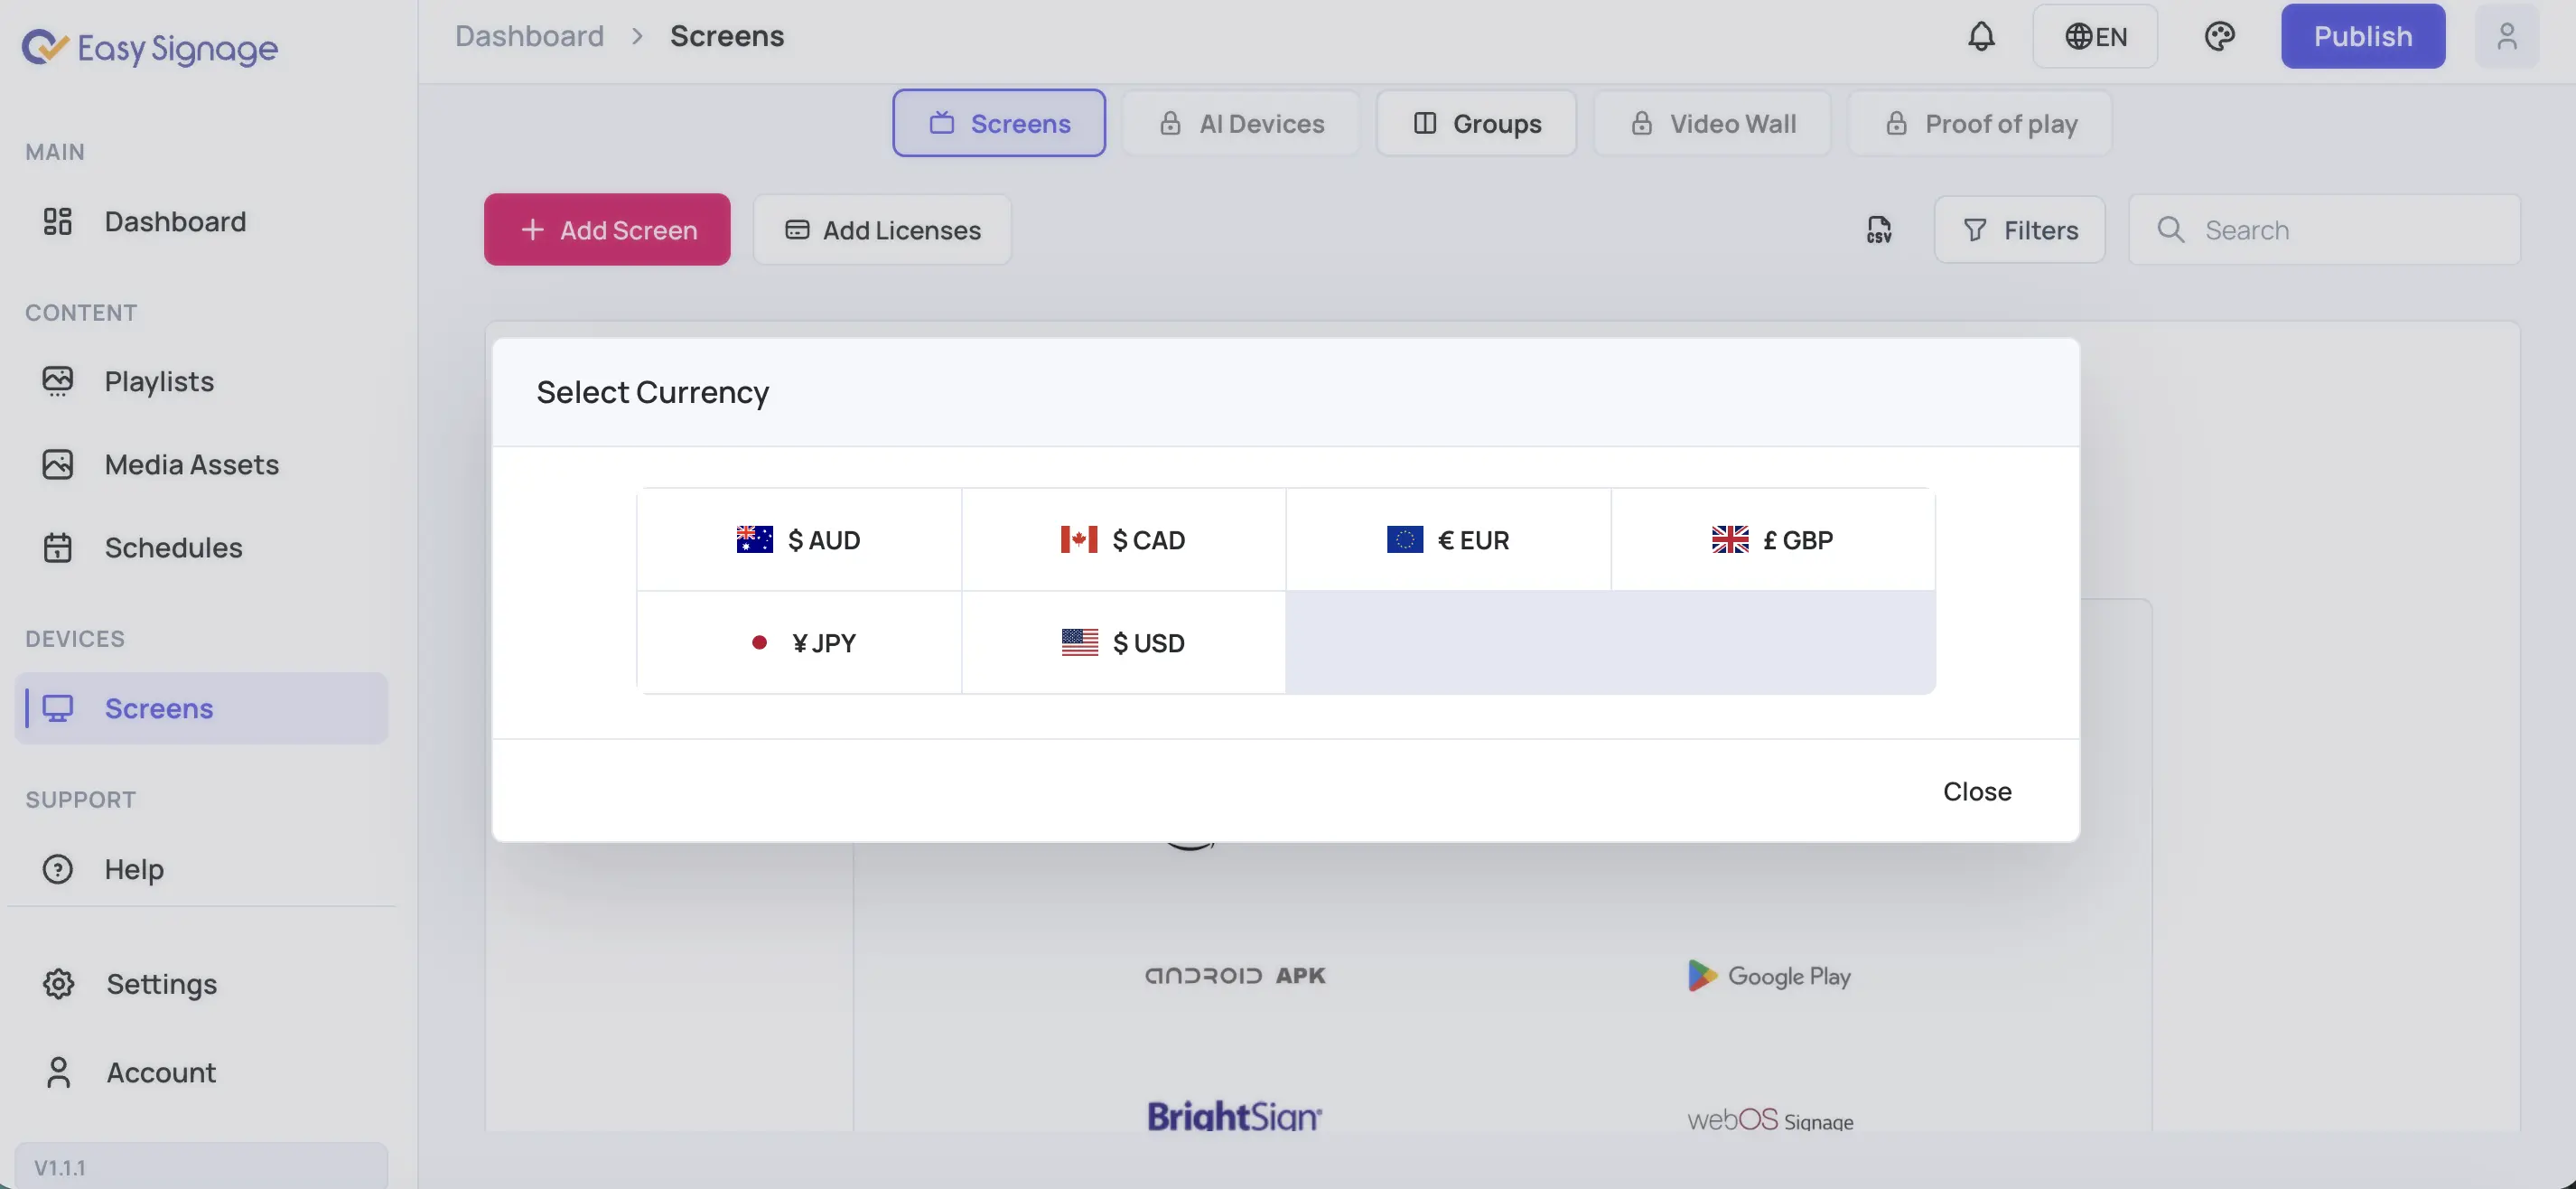Screen dimensions: 2576x1189
Task: Choose the ¥ JPY currency option
Action: coord(799,642)
